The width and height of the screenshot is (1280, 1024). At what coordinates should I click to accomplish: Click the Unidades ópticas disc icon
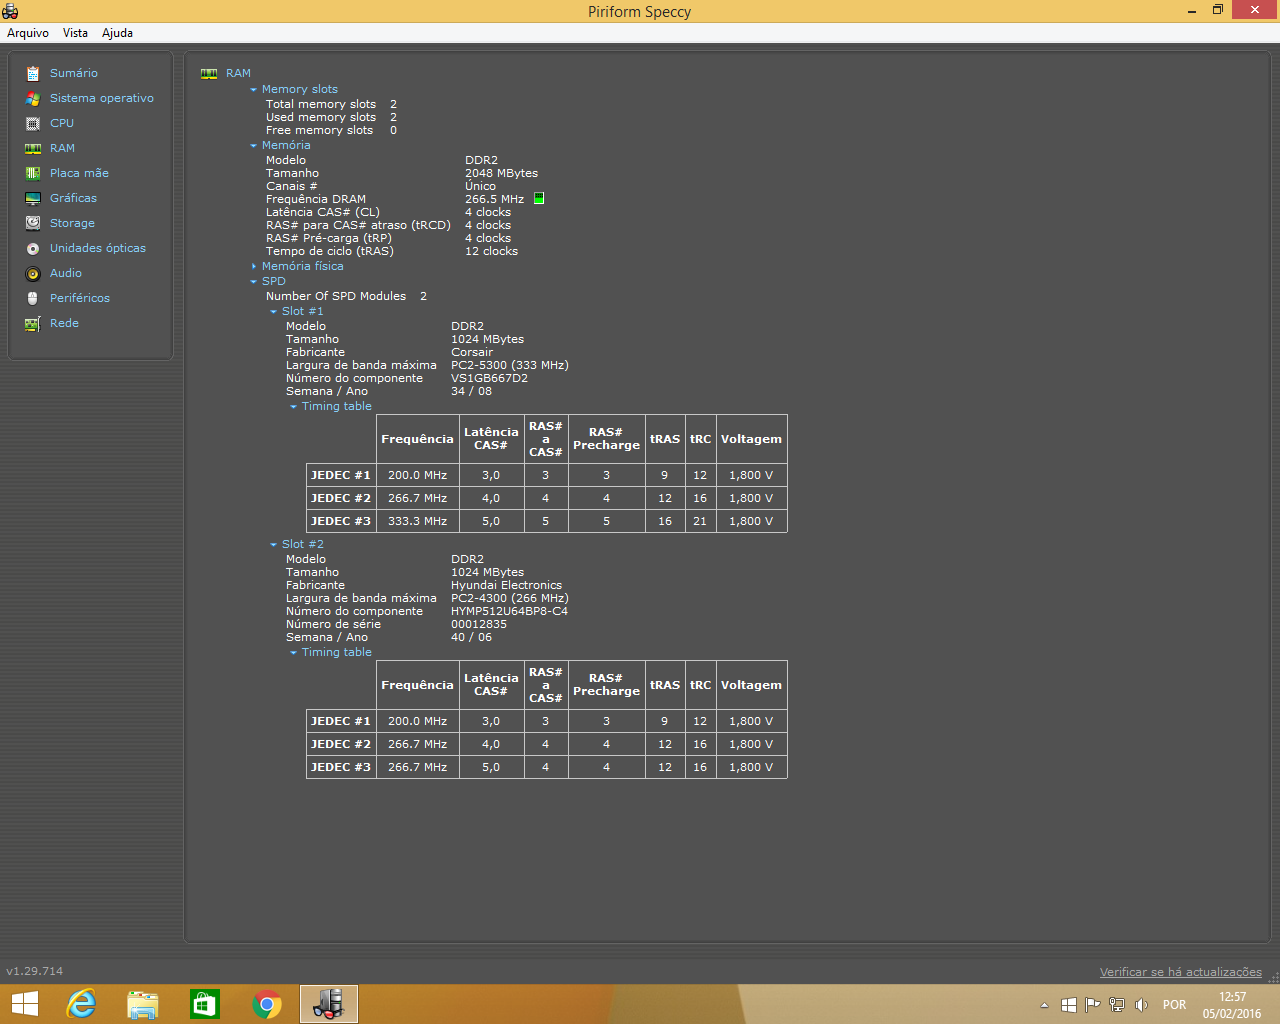(x=33, y=248)
